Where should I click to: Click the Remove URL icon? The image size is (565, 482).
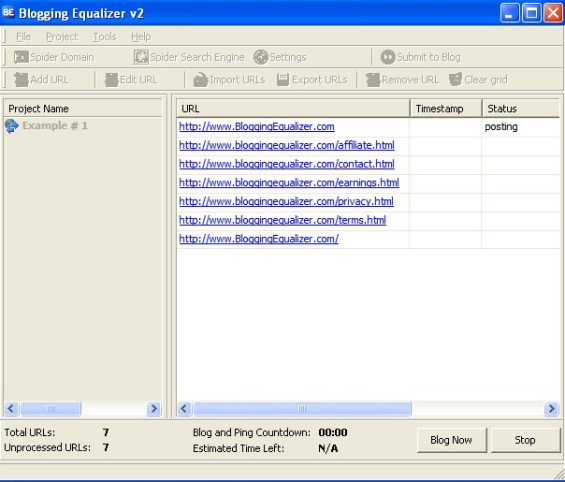(373, 80)
